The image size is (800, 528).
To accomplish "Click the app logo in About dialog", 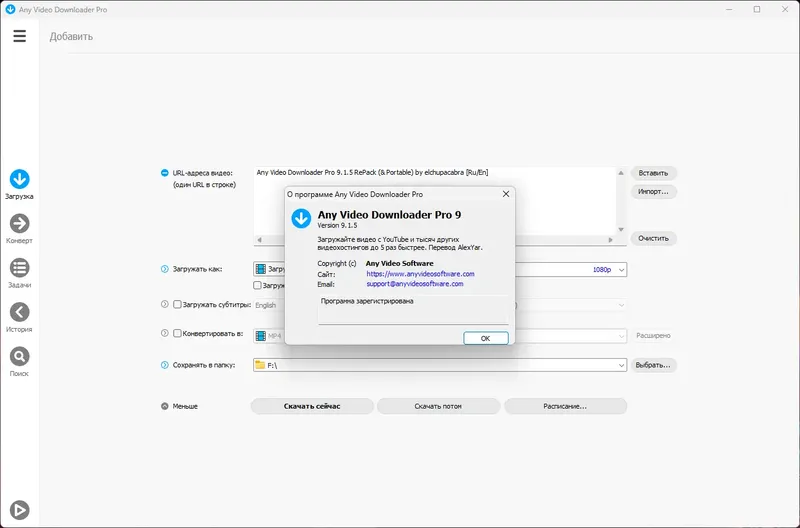I will tap(301, 218).
